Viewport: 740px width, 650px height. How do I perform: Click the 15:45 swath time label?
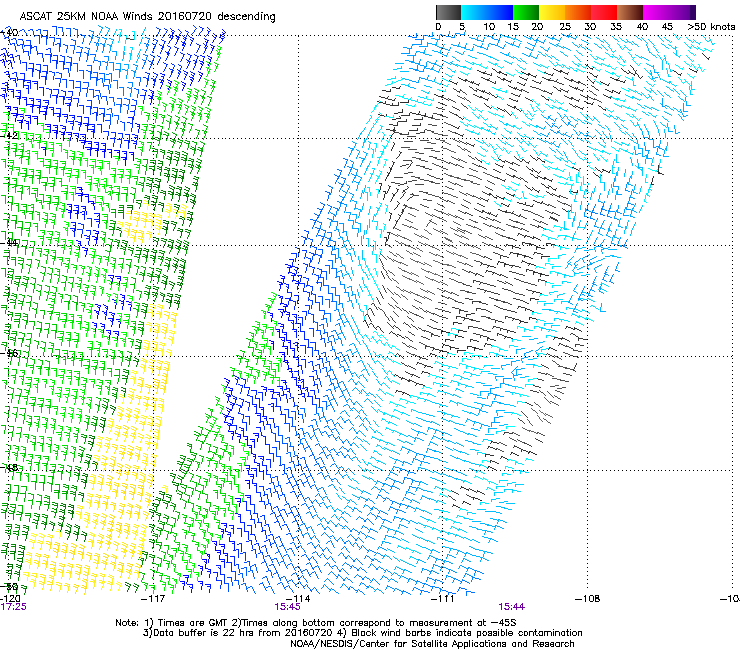pyautogui.click(x=287, y=607)
